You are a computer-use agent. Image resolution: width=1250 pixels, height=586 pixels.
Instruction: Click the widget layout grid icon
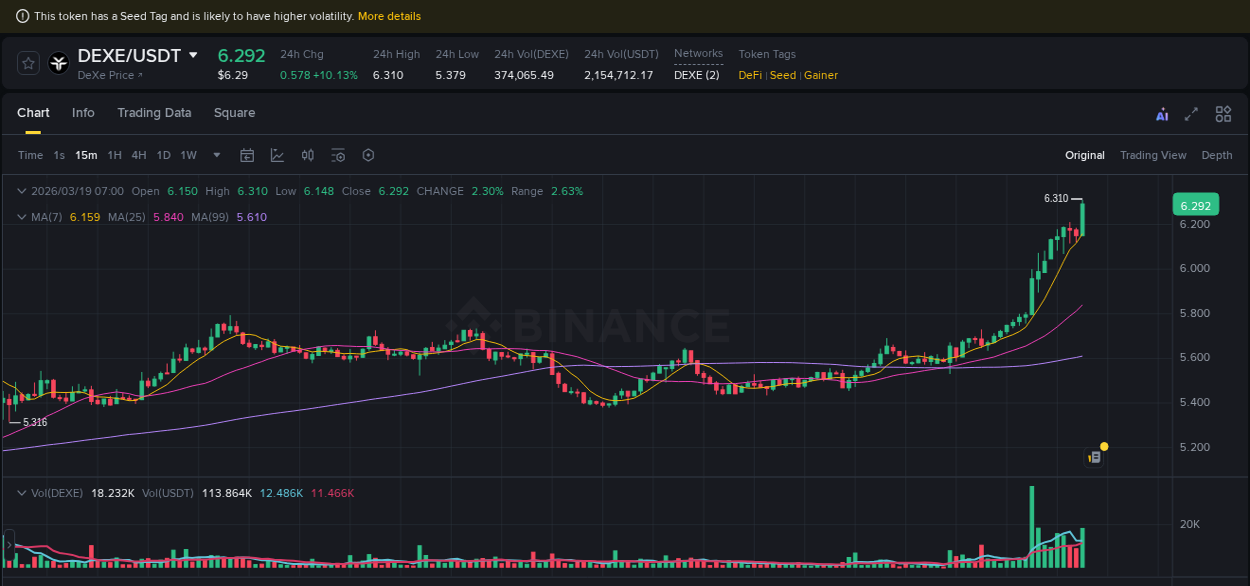1222,114
